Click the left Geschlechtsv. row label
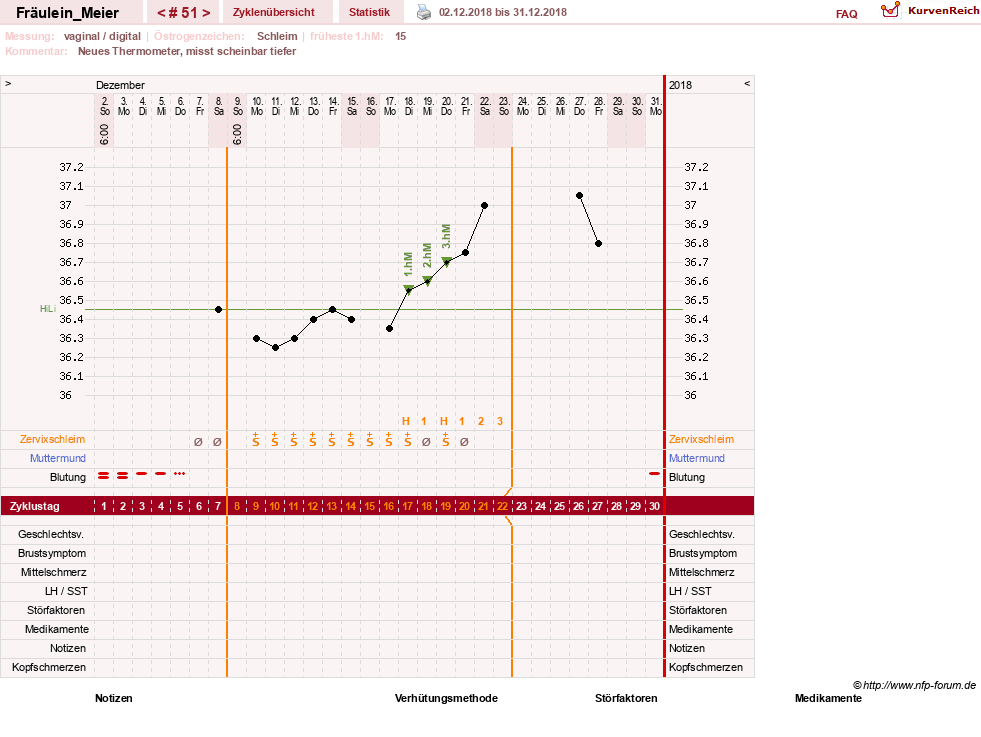 pyautogui.click(x=51, y=534)
